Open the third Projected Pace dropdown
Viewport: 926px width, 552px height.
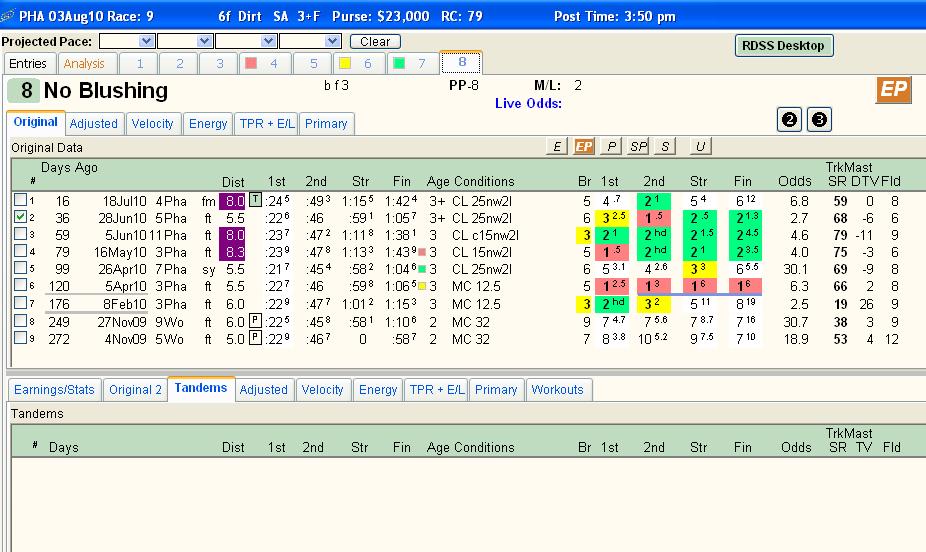pos(268,41)
